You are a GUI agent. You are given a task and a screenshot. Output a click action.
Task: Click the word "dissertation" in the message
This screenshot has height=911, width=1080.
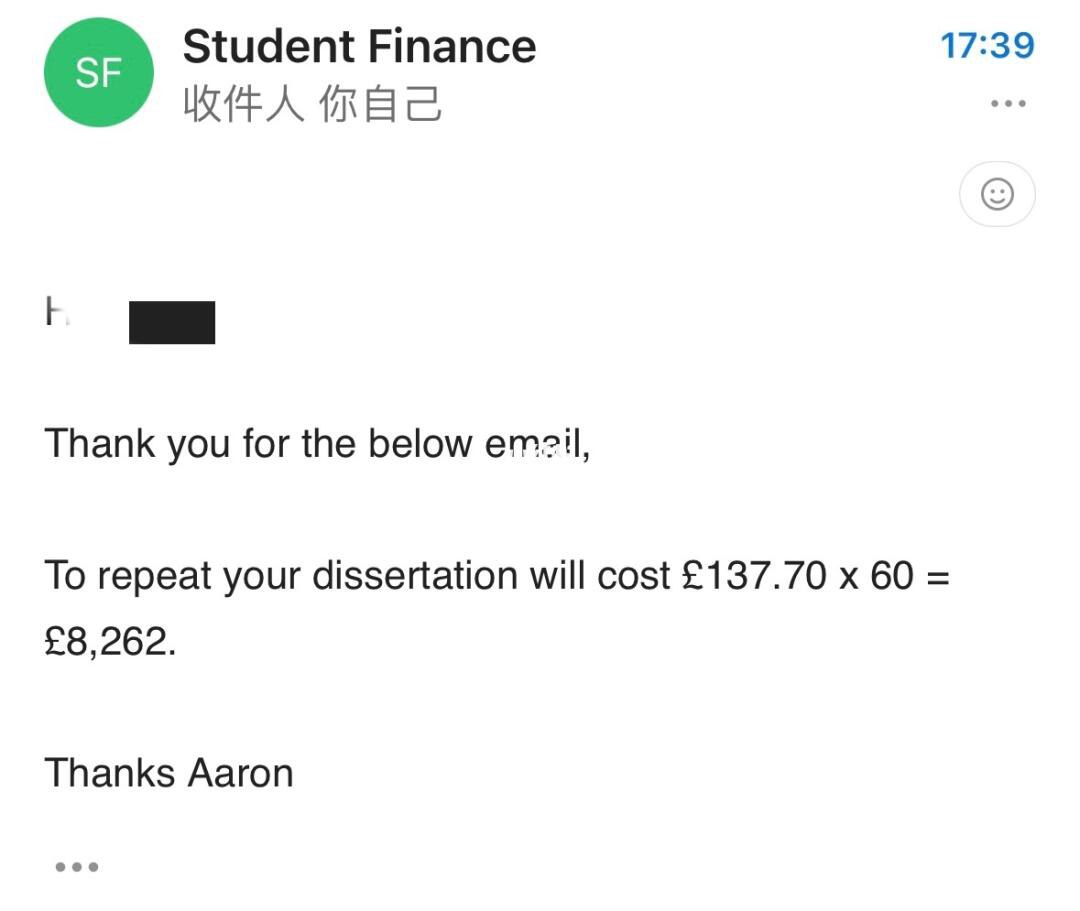click(413, 577)
